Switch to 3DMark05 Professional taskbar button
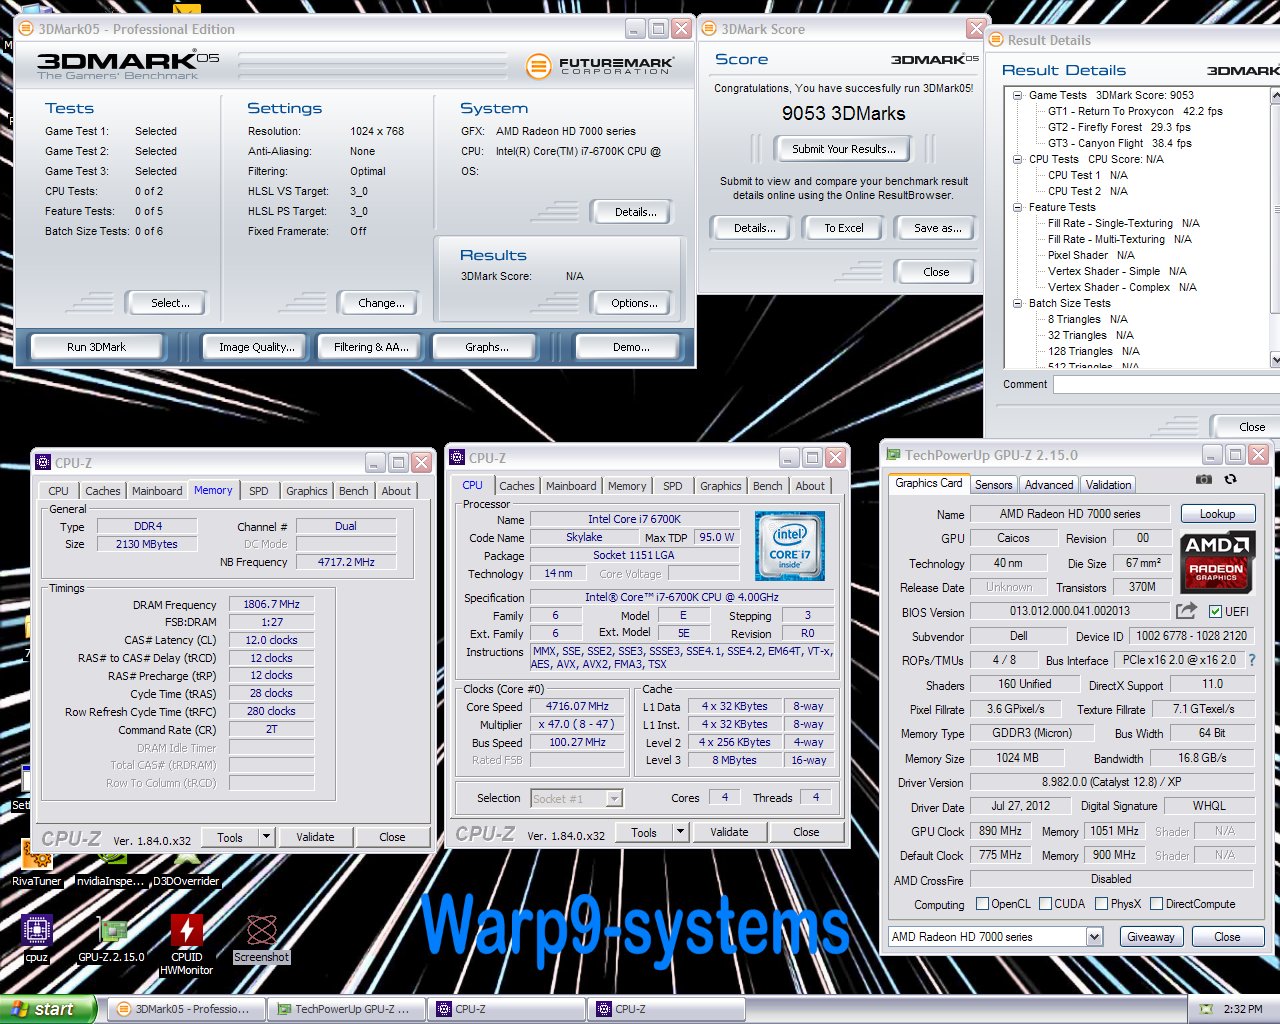 pos(185,1009)
